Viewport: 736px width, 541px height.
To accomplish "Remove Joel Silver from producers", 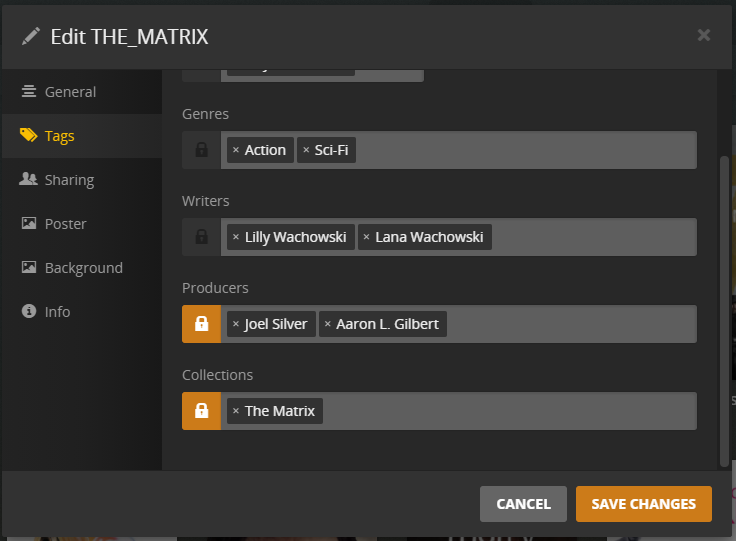I will 236,324.
